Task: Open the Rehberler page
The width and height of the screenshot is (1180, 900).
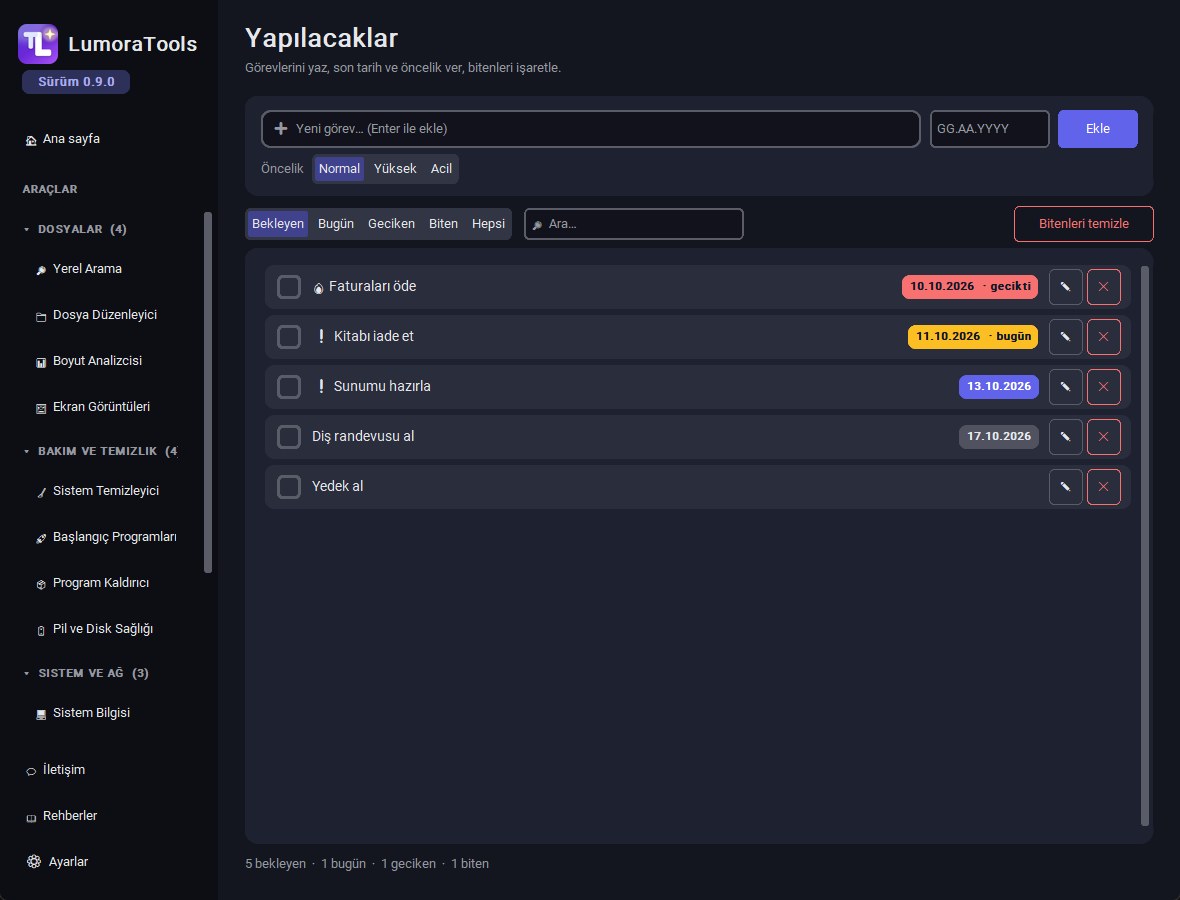Action: pos(60,816)
